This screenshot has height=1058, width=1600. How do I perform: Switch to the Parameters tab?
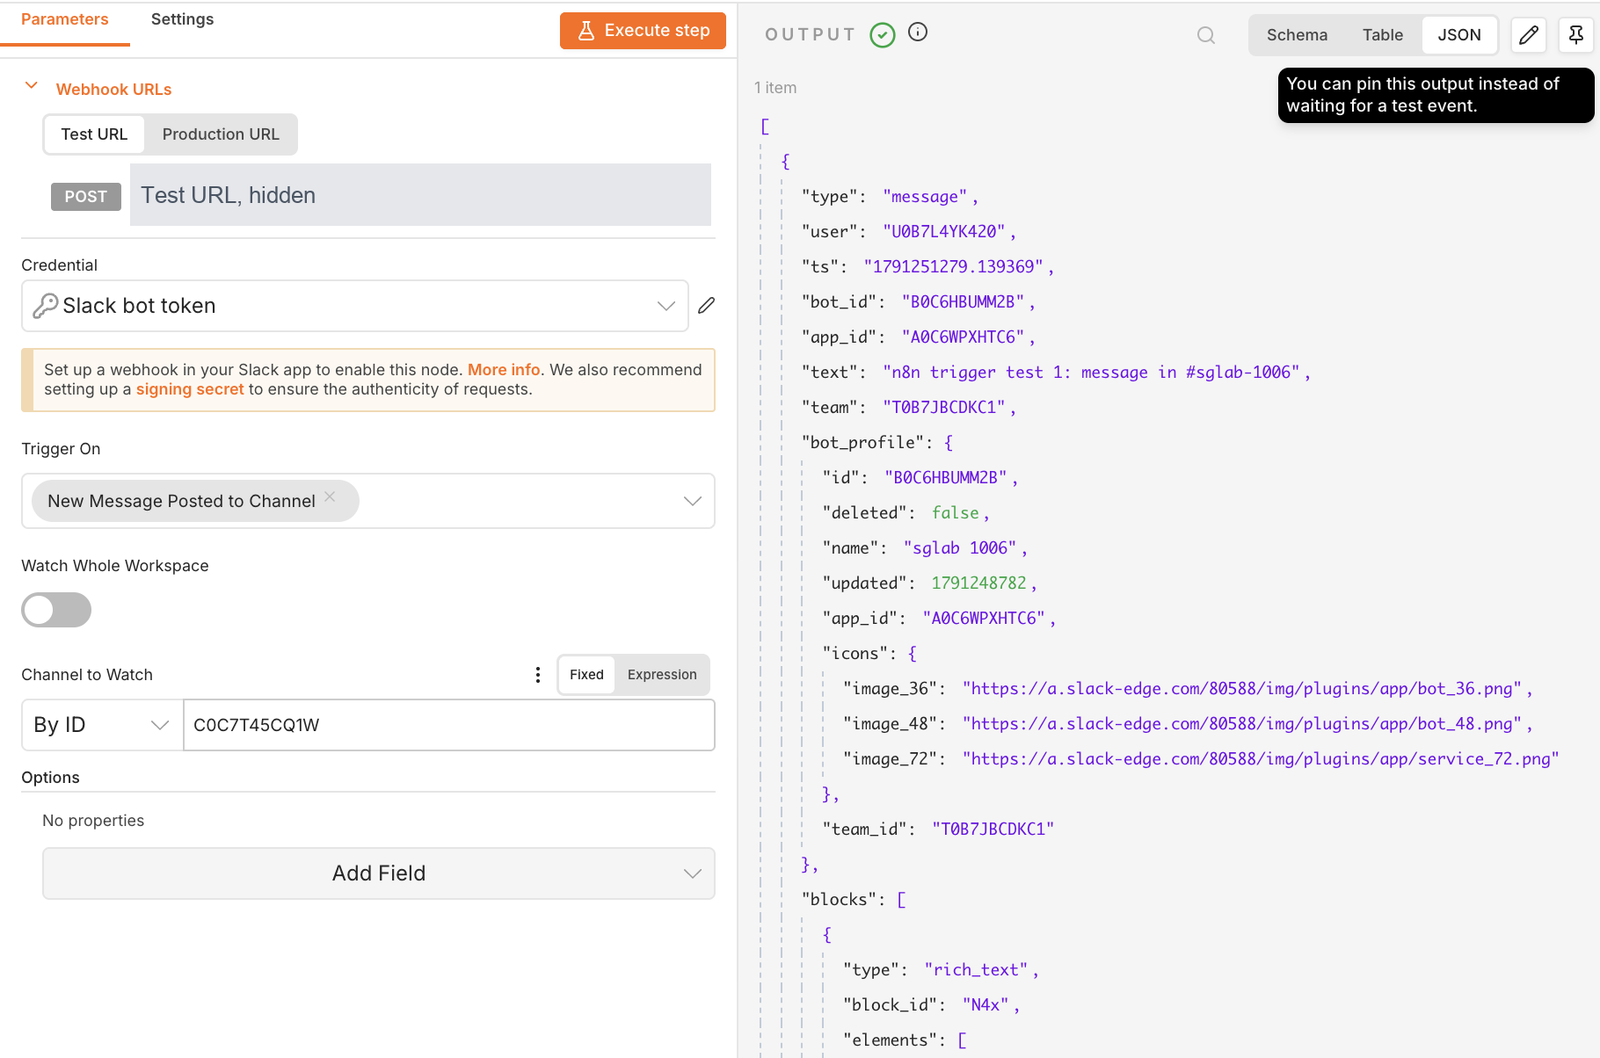tap(65, 20)
